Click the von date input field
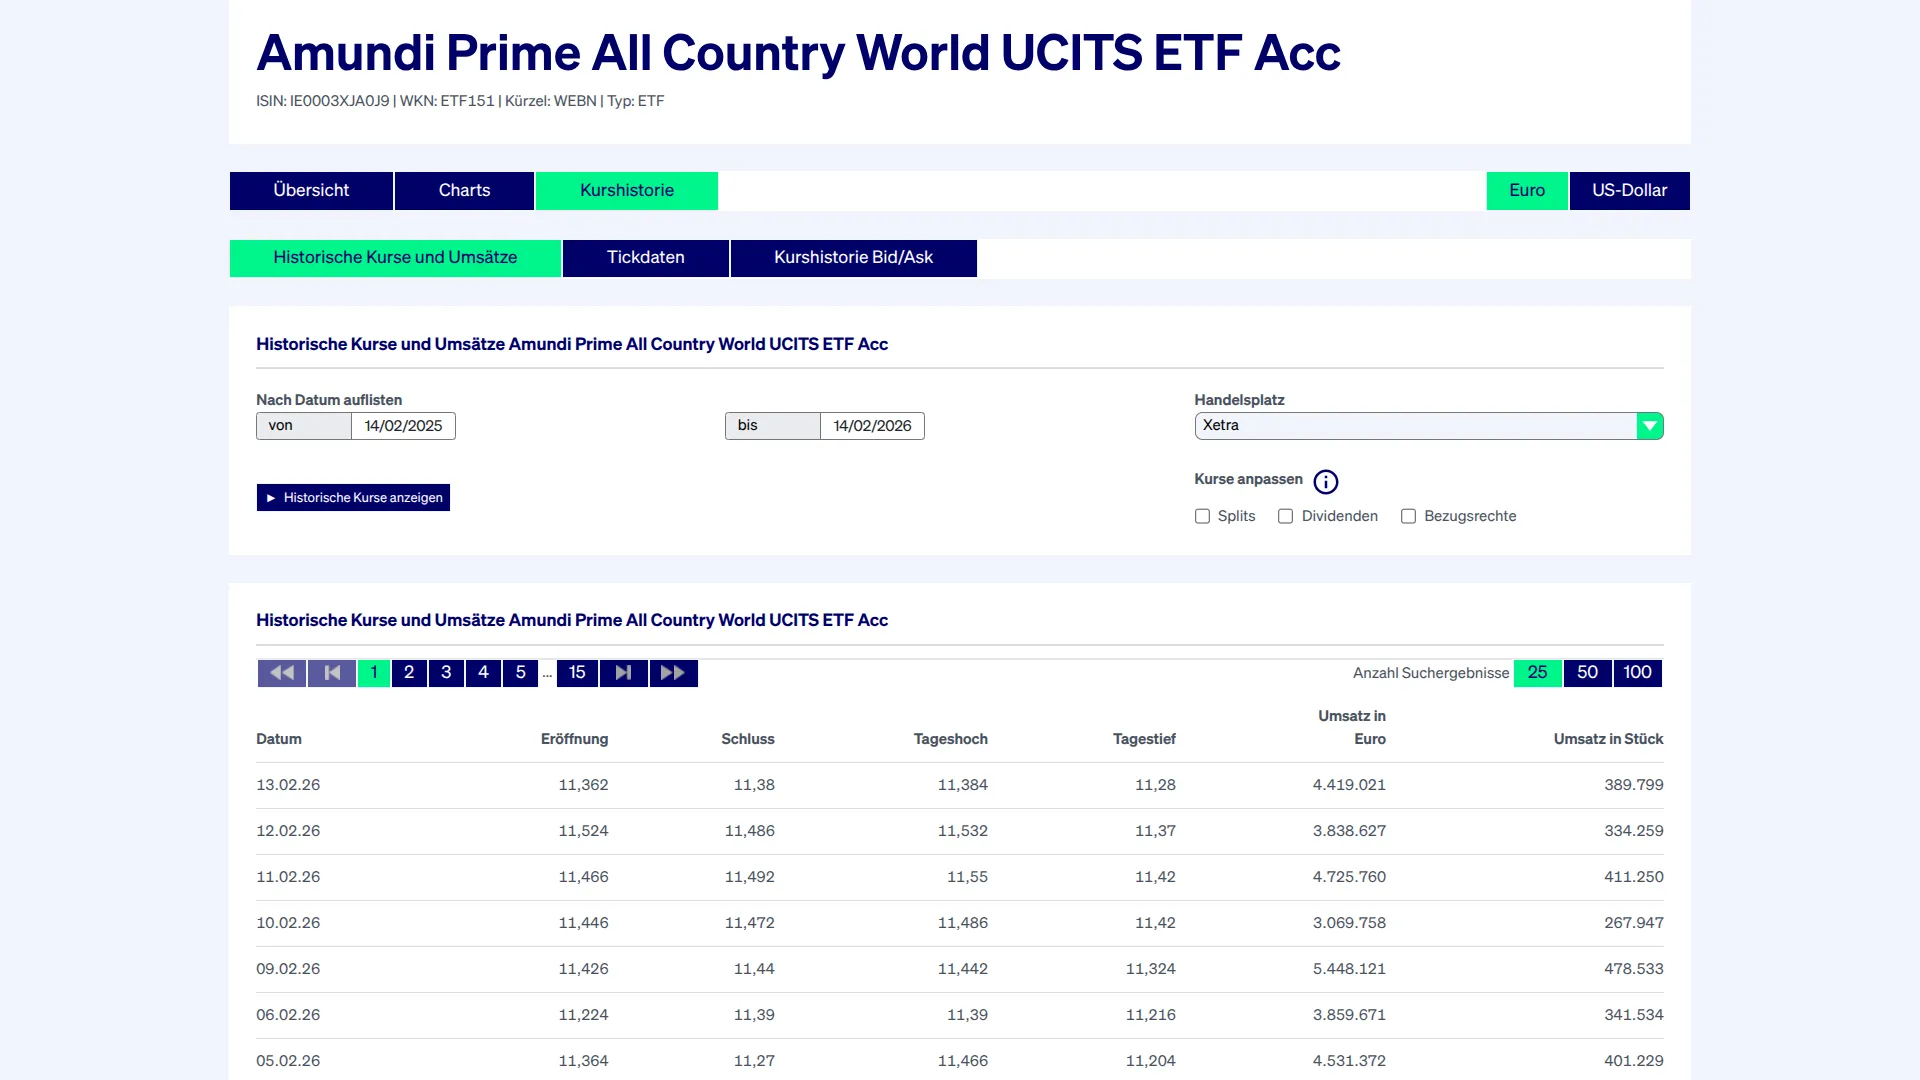 click(403, 426)
